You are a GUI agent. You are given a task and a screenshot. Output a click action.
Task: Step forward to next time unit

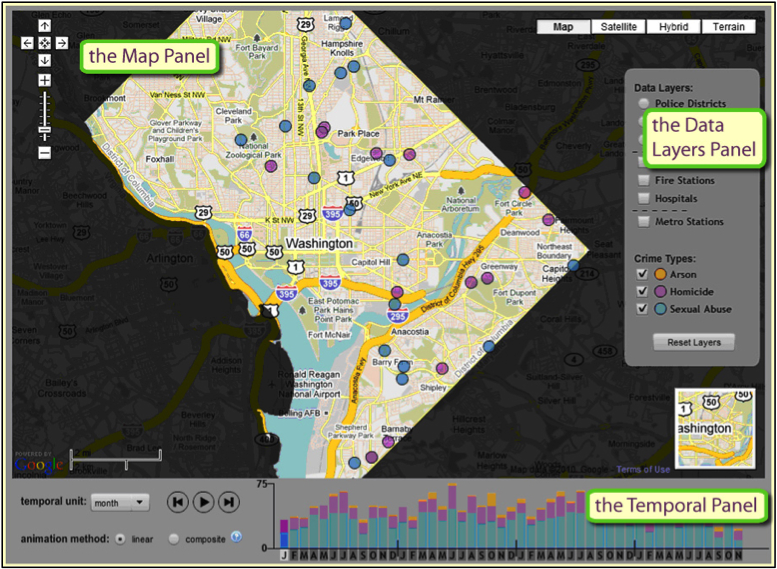coord(229,502)
